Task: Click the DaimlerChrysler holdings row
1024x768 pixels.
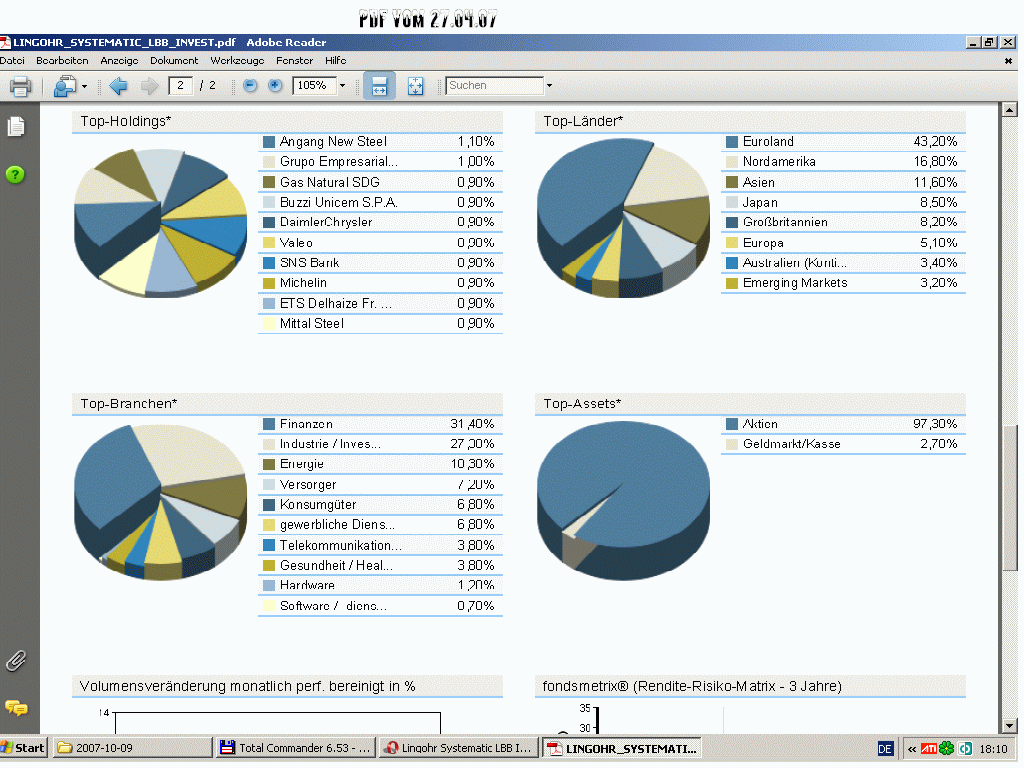Action: click(380, 222)
